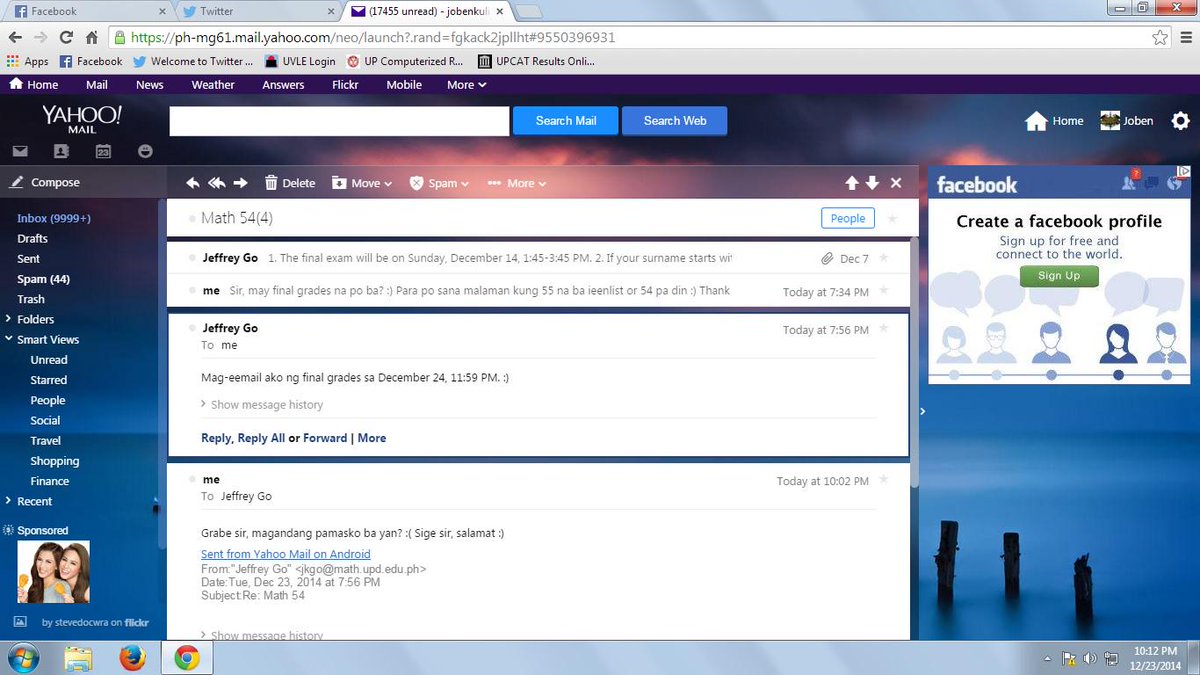Open the settings gear icon
1200x675 pixels.
coord(1181,121)
